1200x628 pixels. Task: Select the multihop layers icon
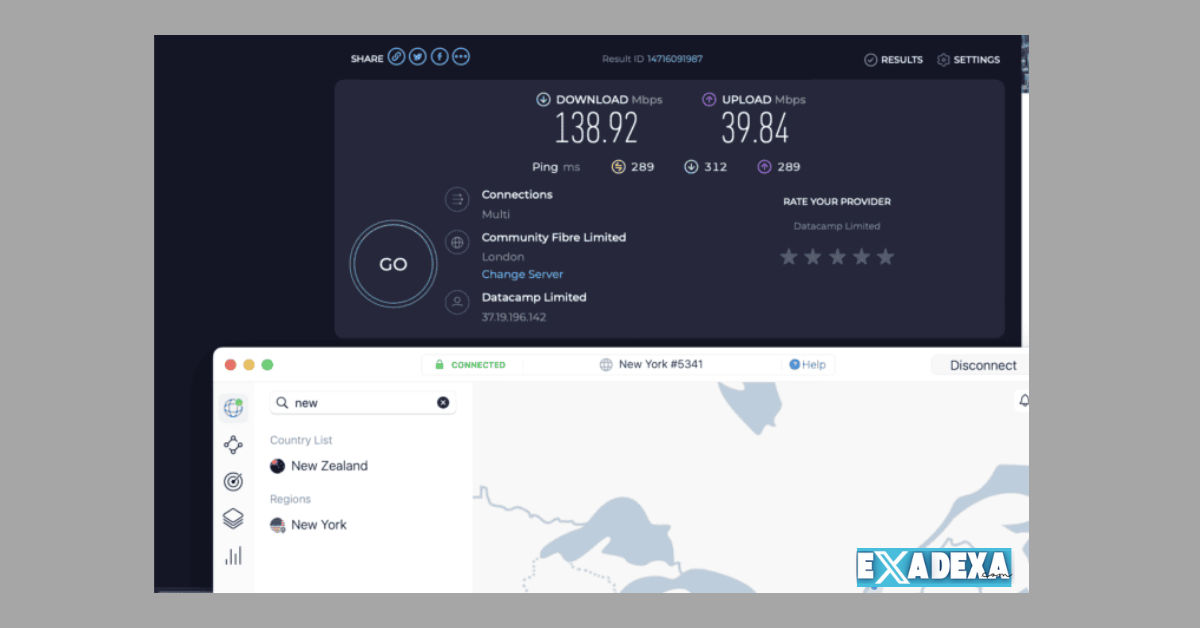[233, 518]
